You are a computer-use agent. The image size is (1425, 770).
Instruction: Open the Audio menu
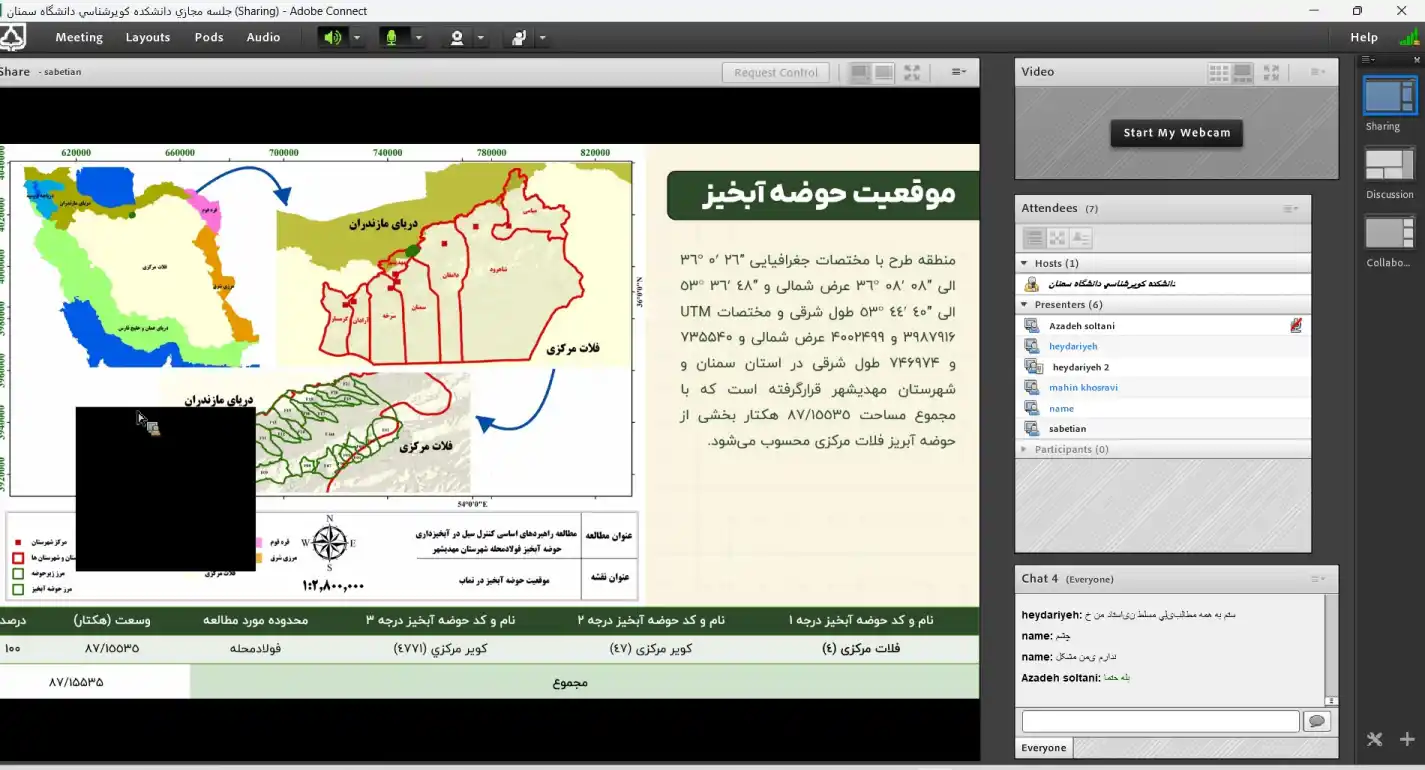(263, 37)
